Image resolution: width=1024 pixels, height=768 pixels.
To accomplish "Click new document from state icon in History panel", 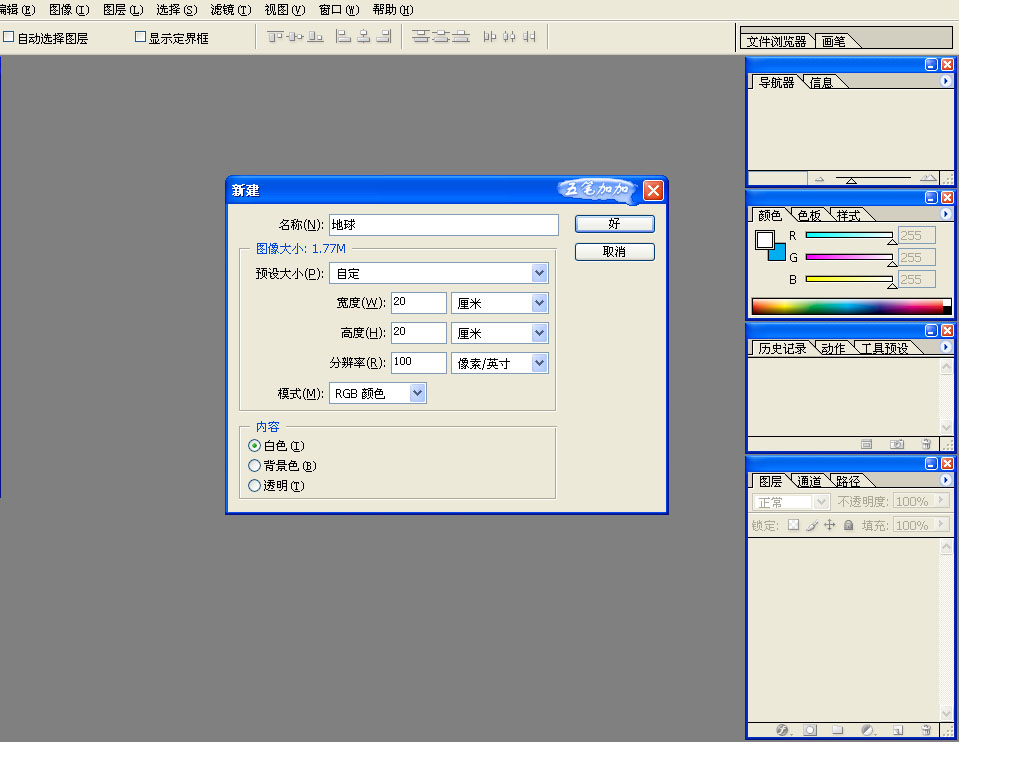I will coord(867,444).
